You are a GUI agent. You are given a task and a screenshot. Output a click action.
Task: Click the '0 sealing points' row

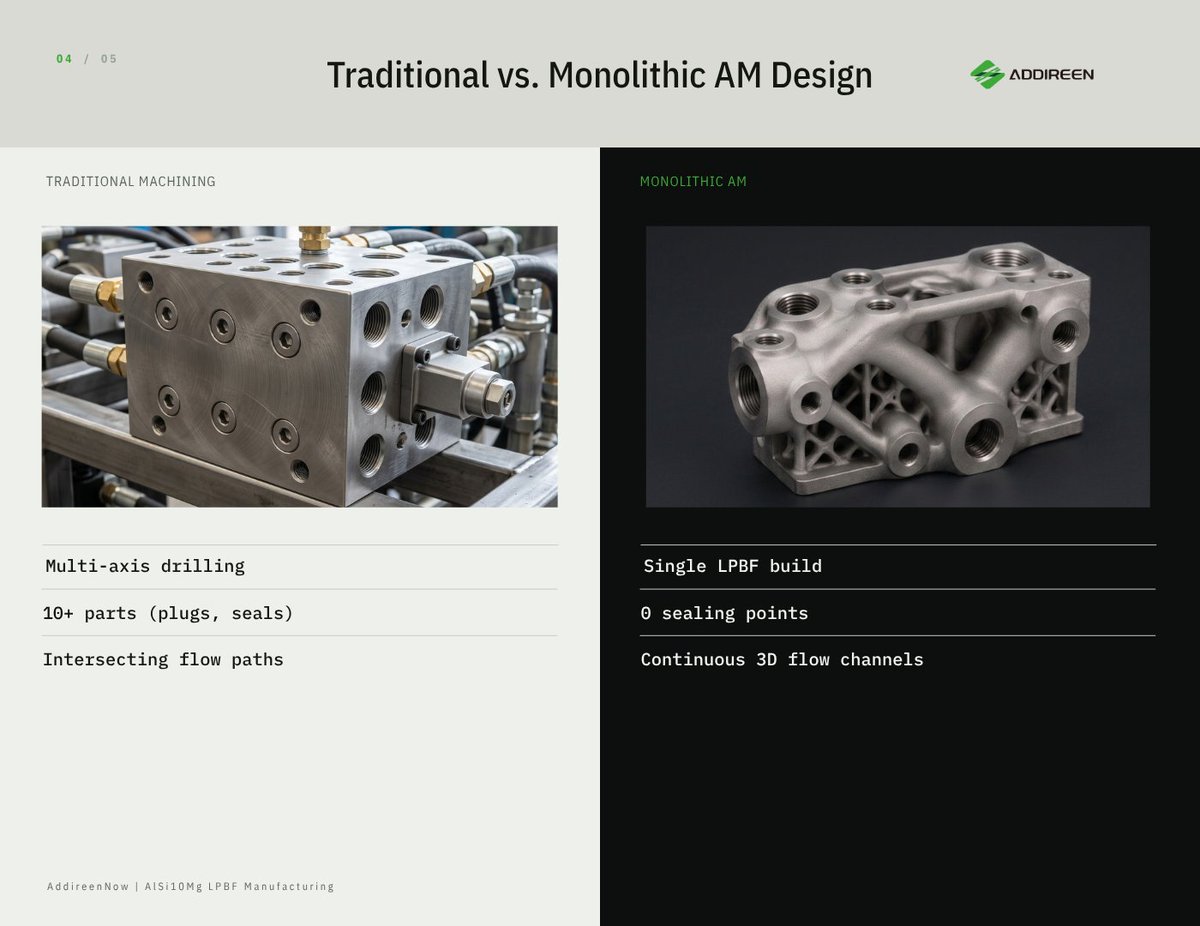click(x=898, y=613)
